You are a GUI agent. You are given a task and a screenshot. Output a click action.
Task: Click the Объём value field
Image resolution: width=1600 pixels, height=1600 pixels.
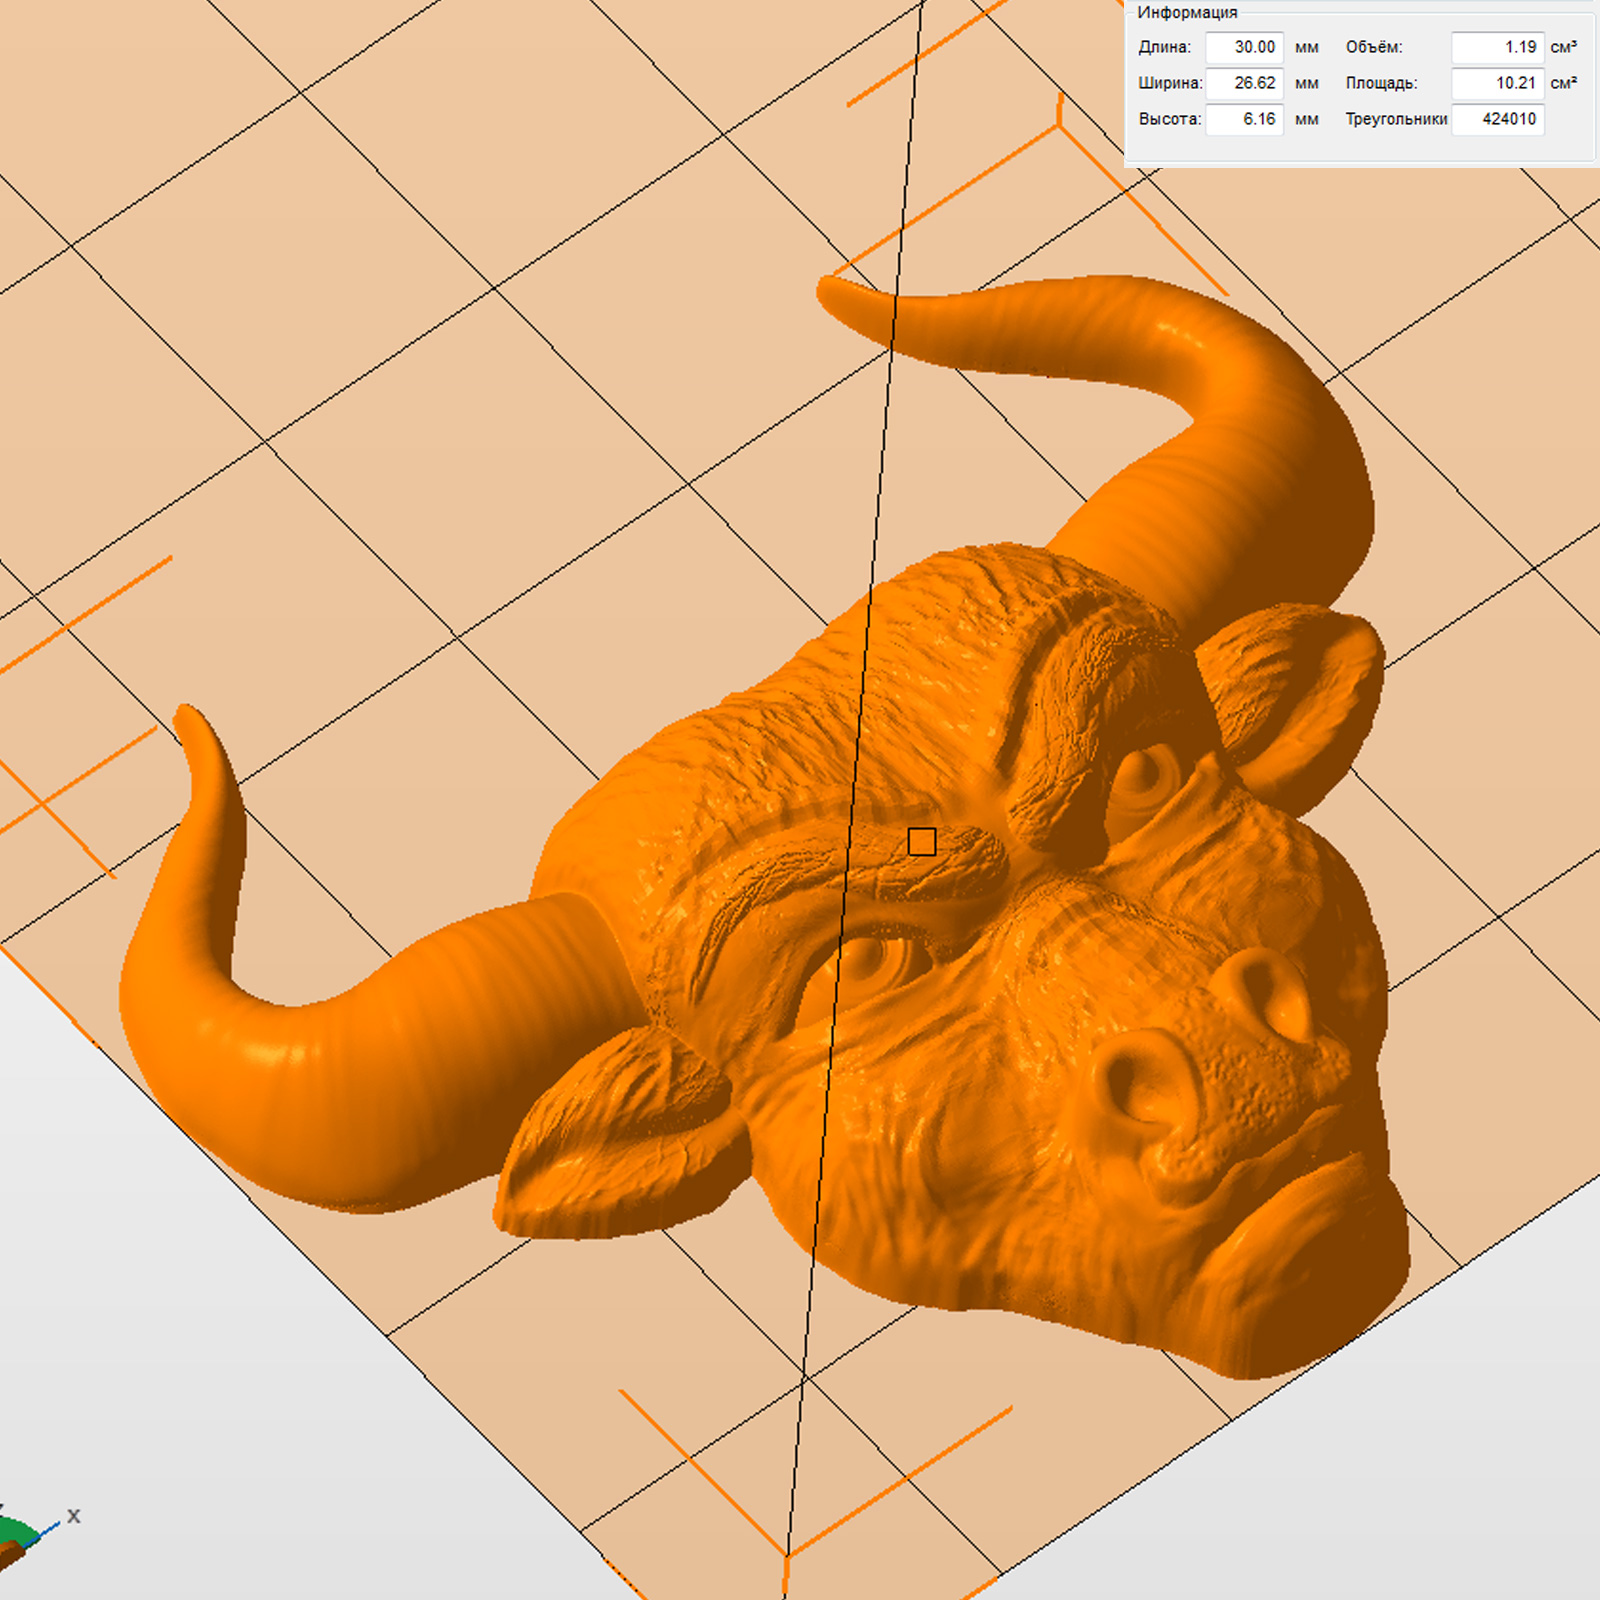point(1497,47)
